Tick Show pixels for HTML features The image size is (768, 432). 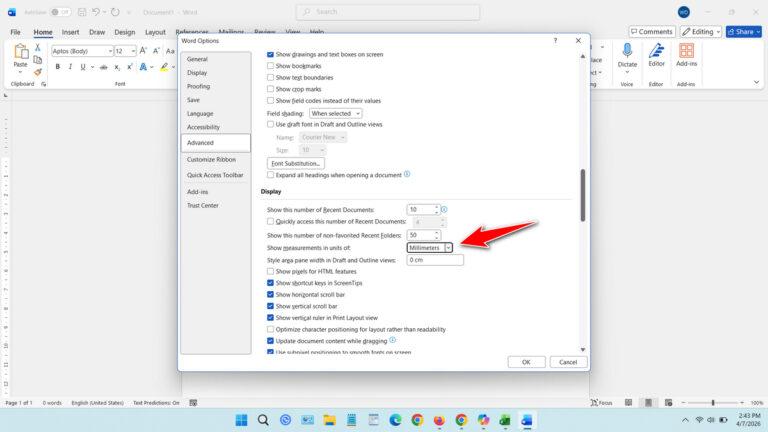click(x=270, y=271)
